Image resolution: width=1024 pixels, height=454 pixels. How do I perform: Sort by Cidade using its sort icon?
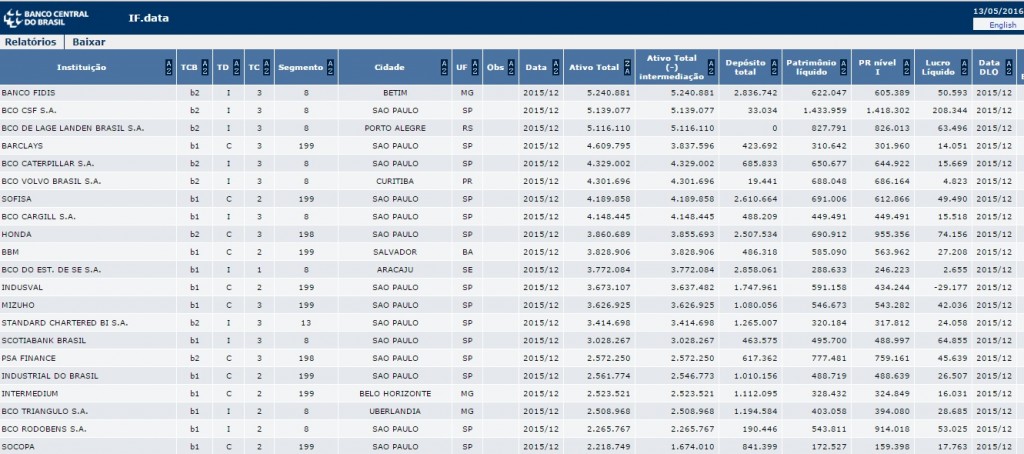click(x=445, y=68)
